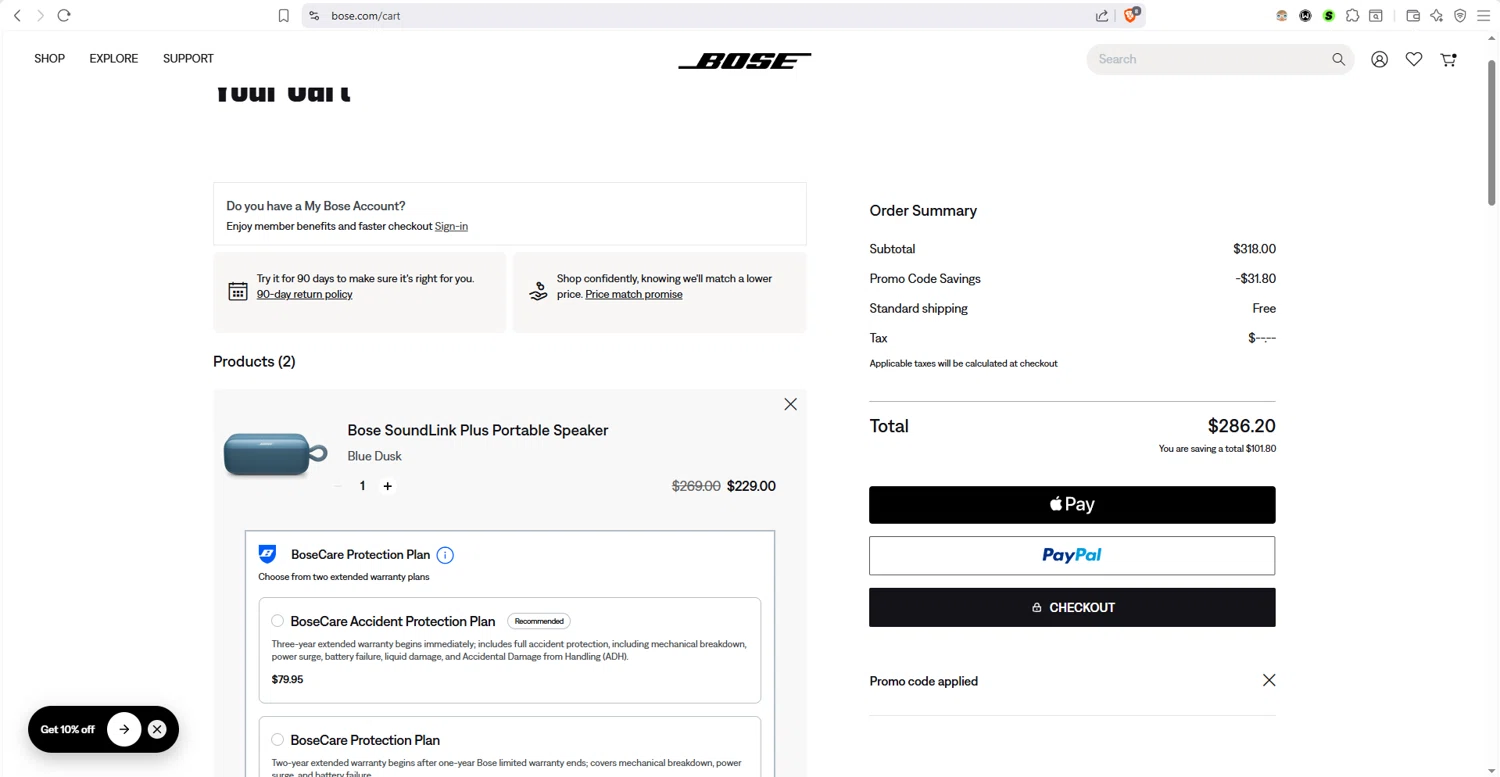Click the browser forward arrow
Viewport: 1500px width, 777px height.
coord(40,15)
